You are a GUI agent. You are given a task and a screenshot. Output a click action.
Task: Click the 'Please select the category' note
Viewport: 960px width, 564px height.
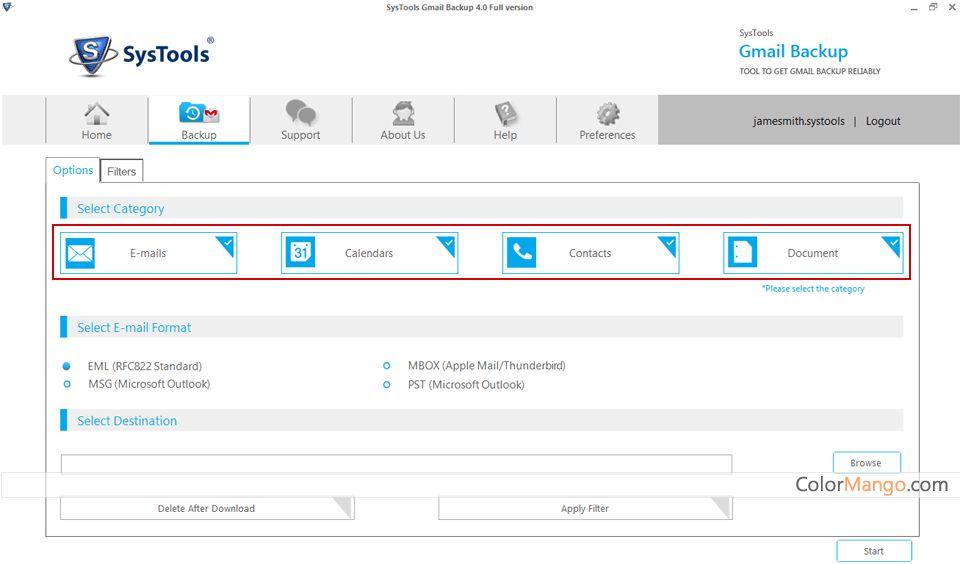pyautogui.click(x=813, y=288)
